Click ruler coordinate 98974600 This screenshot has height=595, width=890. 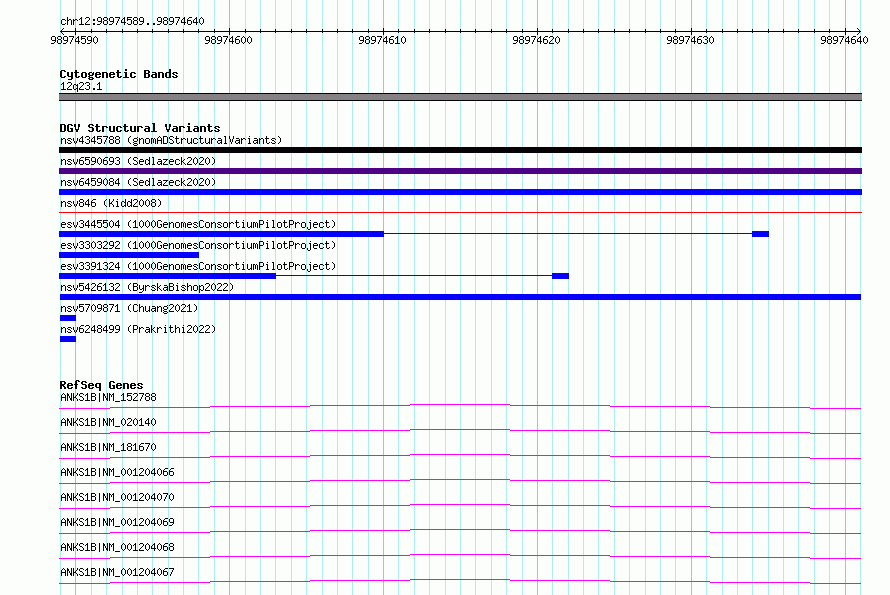click(228, 40)
